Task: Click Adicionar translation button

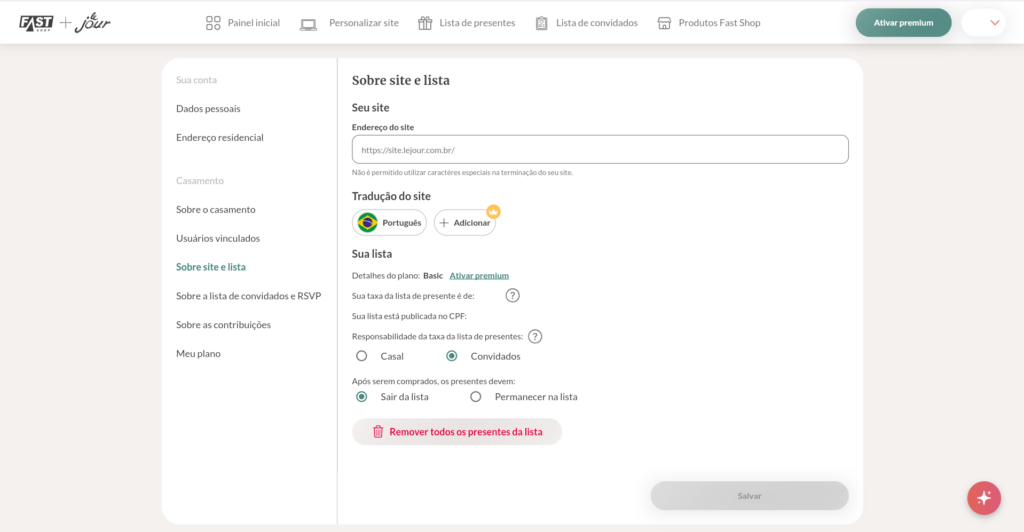Action: coord(465,223)
